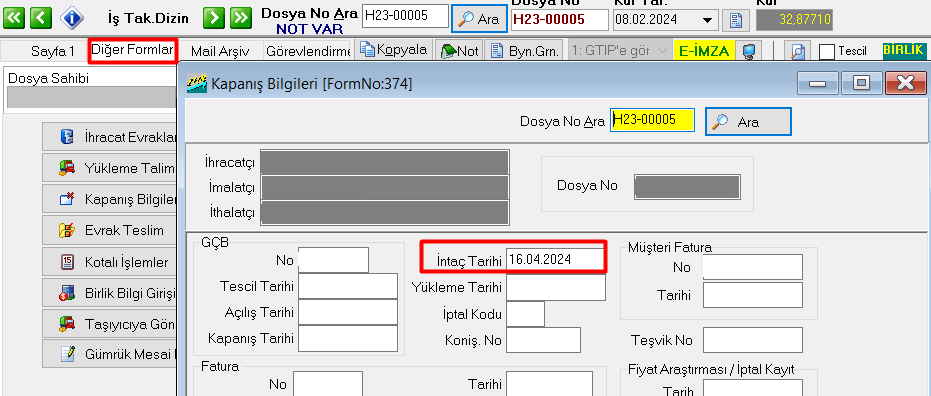
Task: Switch to Diğer Formlar tab
Action: [132, 50]
